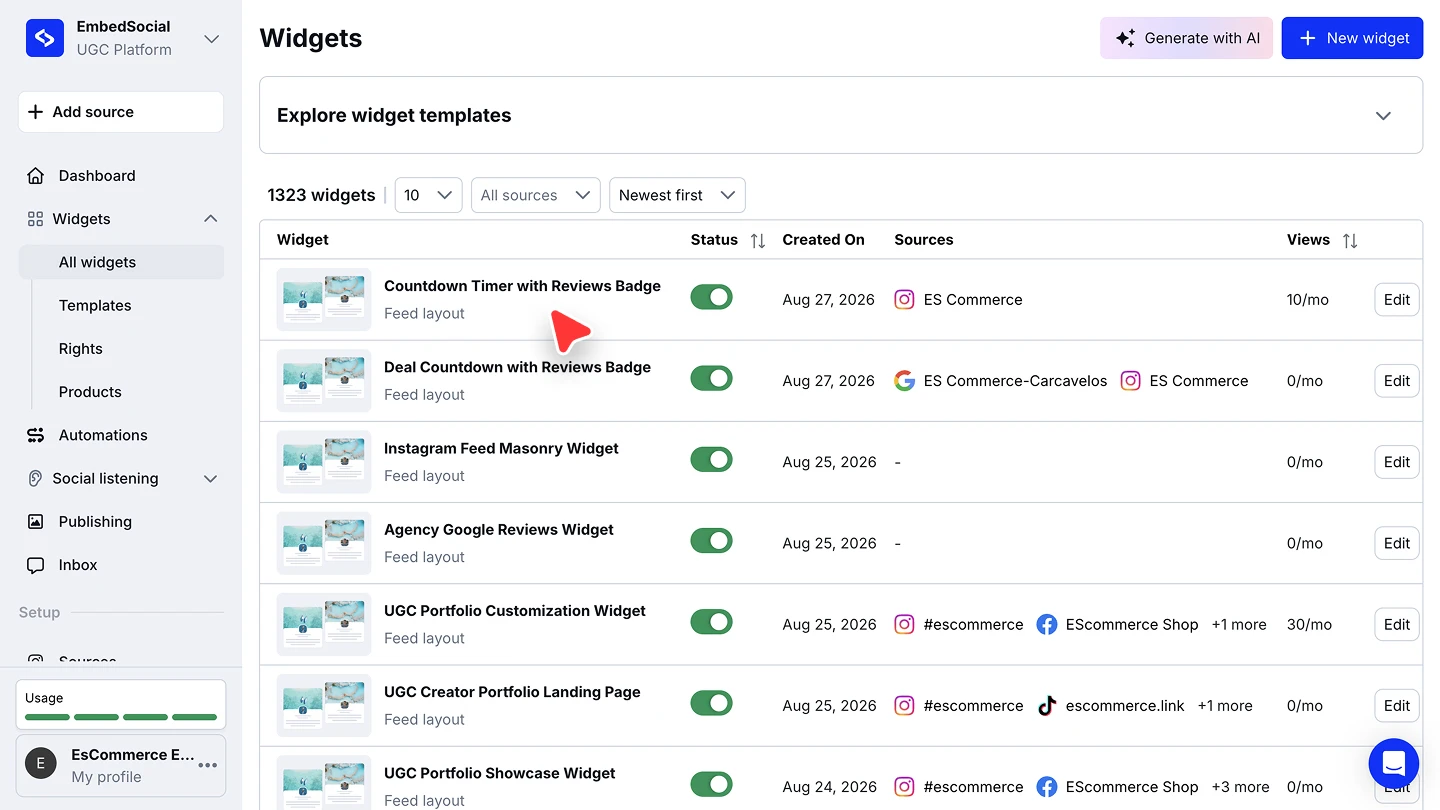This screenshot has width=1440, height=810.
Task: Open profile options three-dot menu
Action: point(208,765)
